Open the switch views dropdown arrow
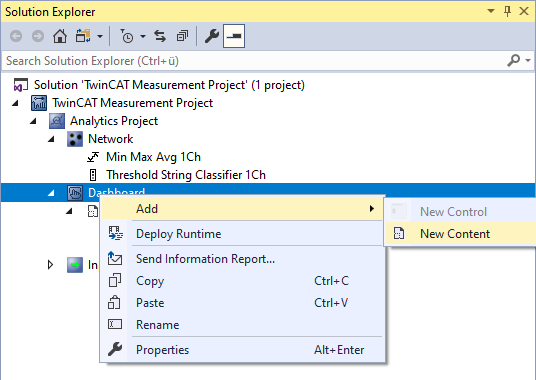 99,36
